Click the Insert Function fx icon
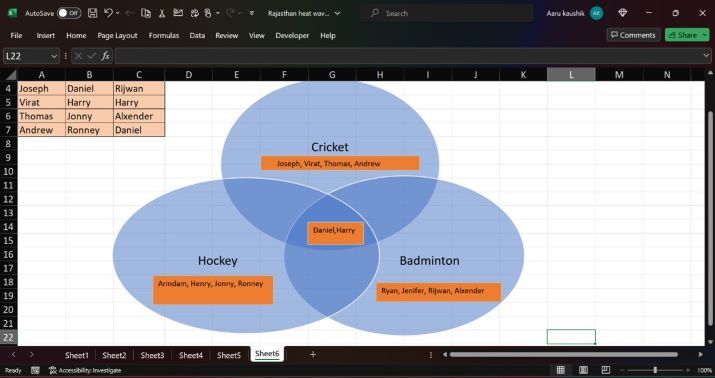The image size is (715, 378). [105, 56]
